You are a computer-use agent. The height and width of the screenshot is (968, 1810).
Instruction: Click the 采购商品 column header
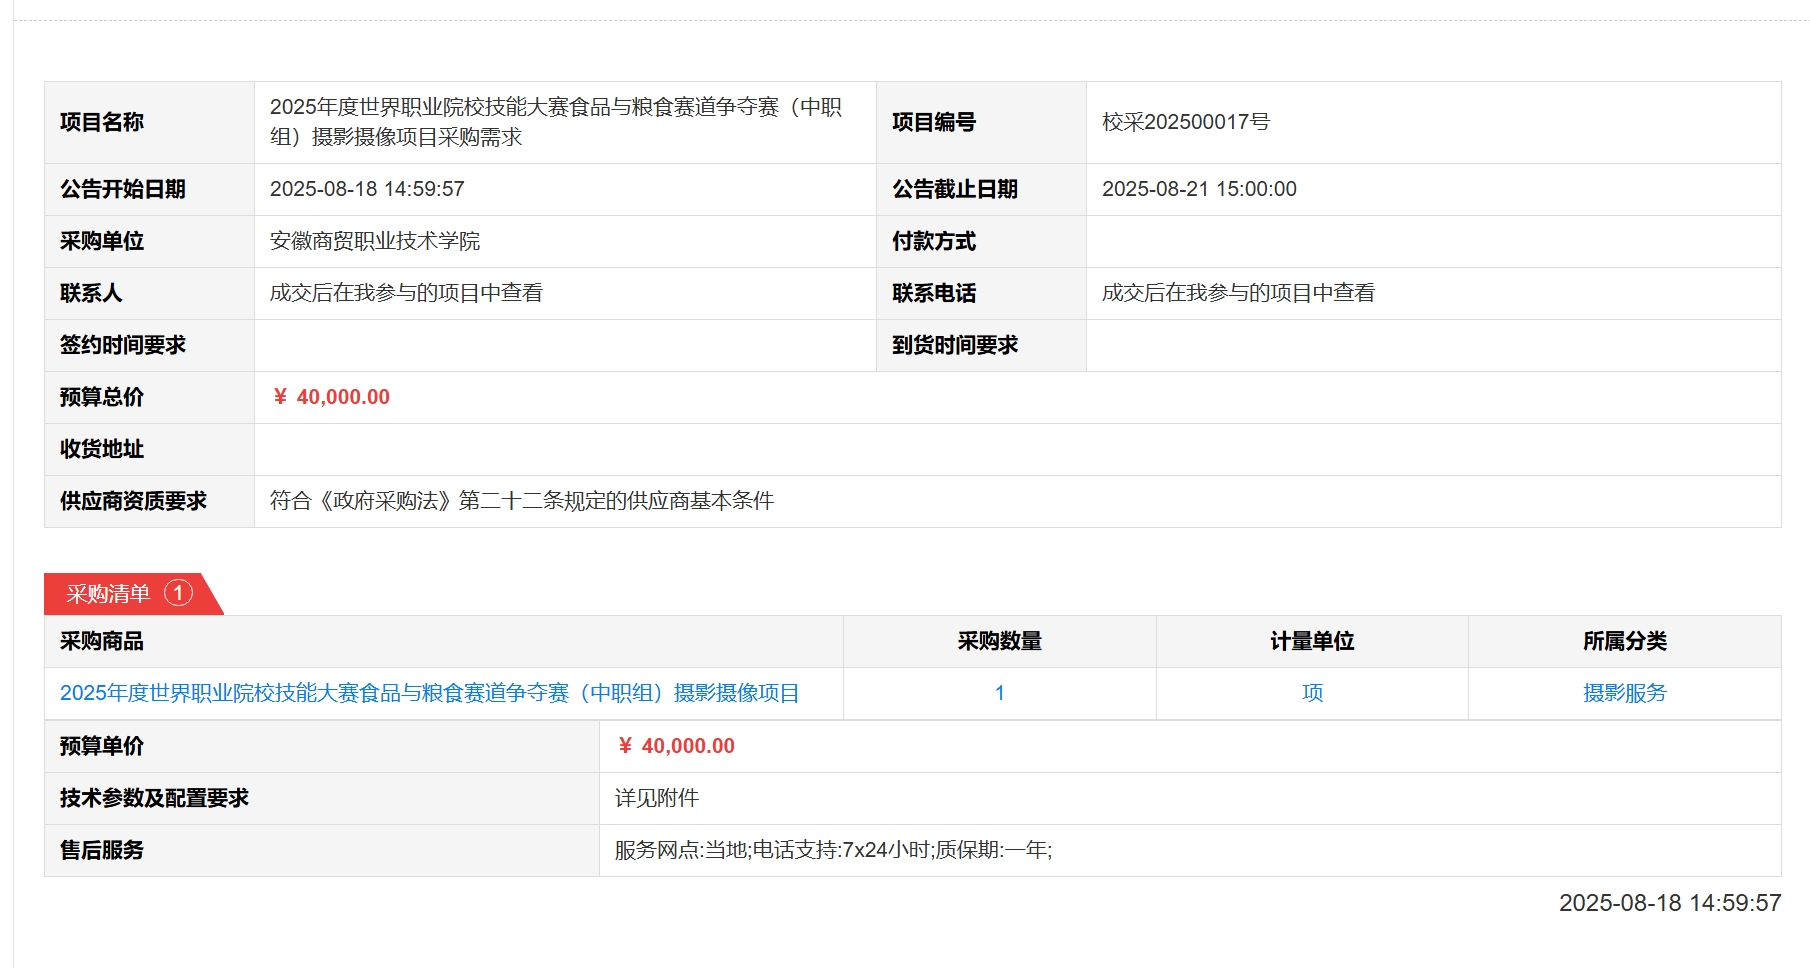click(x=102, y=641)
